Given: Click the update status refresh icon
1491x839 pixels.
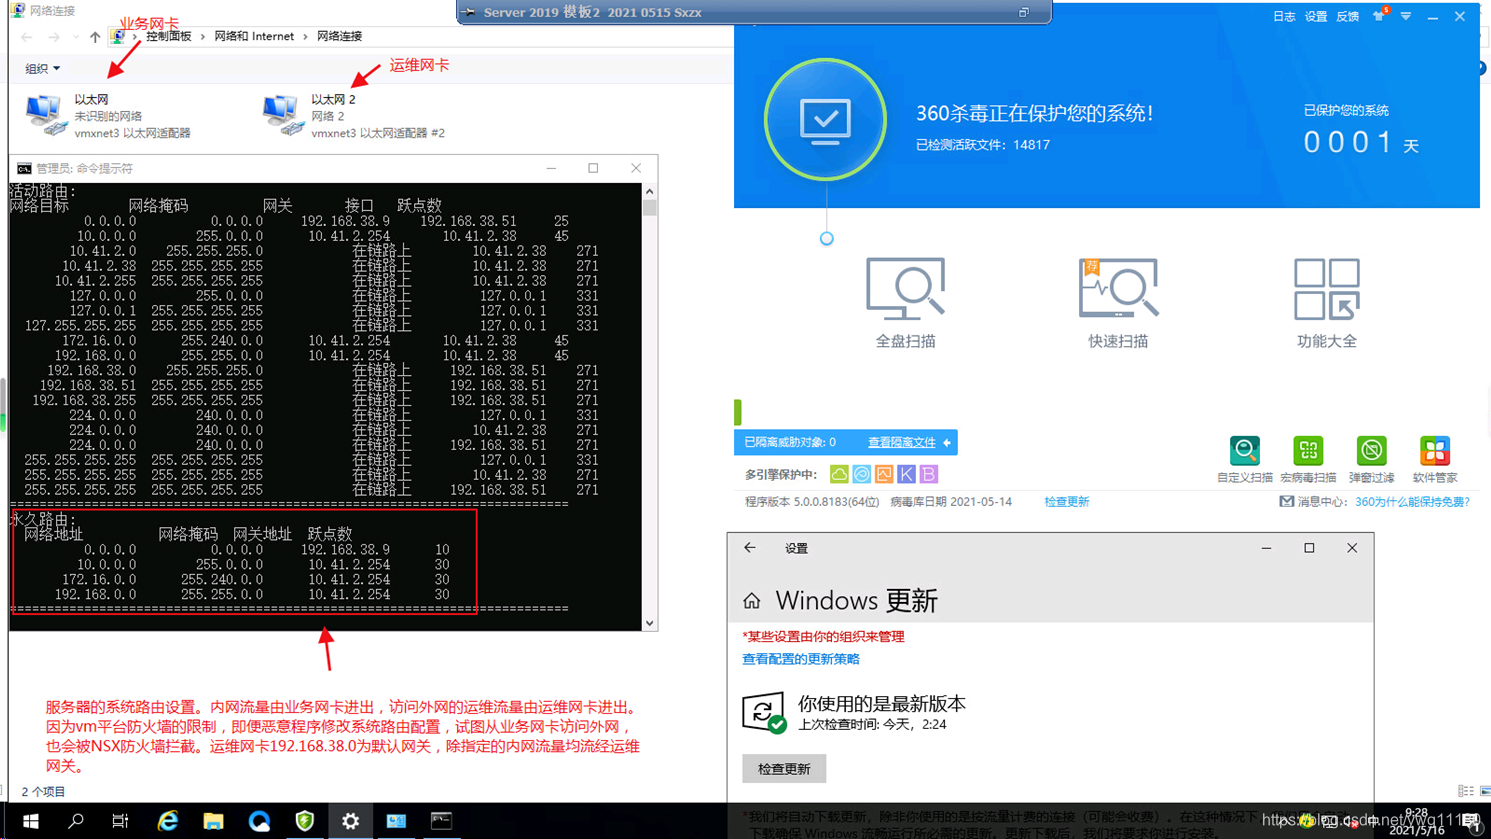Looking at the screenshot, I should click(763, 712).
